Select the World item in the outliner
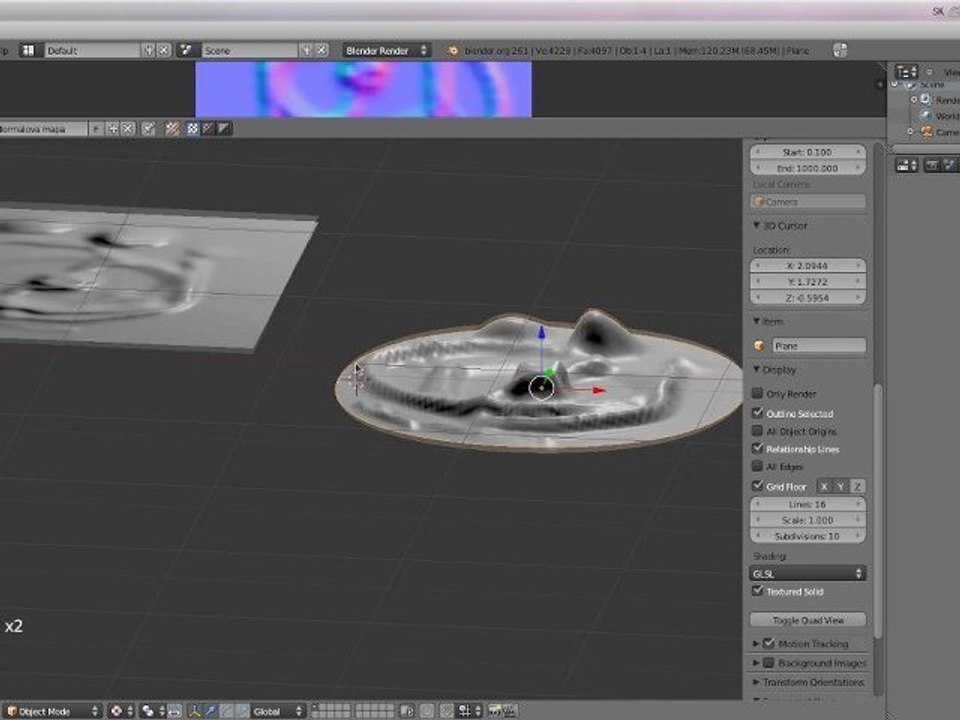The image size is (960, 720). pyautogui.click(x=946, y=116)
